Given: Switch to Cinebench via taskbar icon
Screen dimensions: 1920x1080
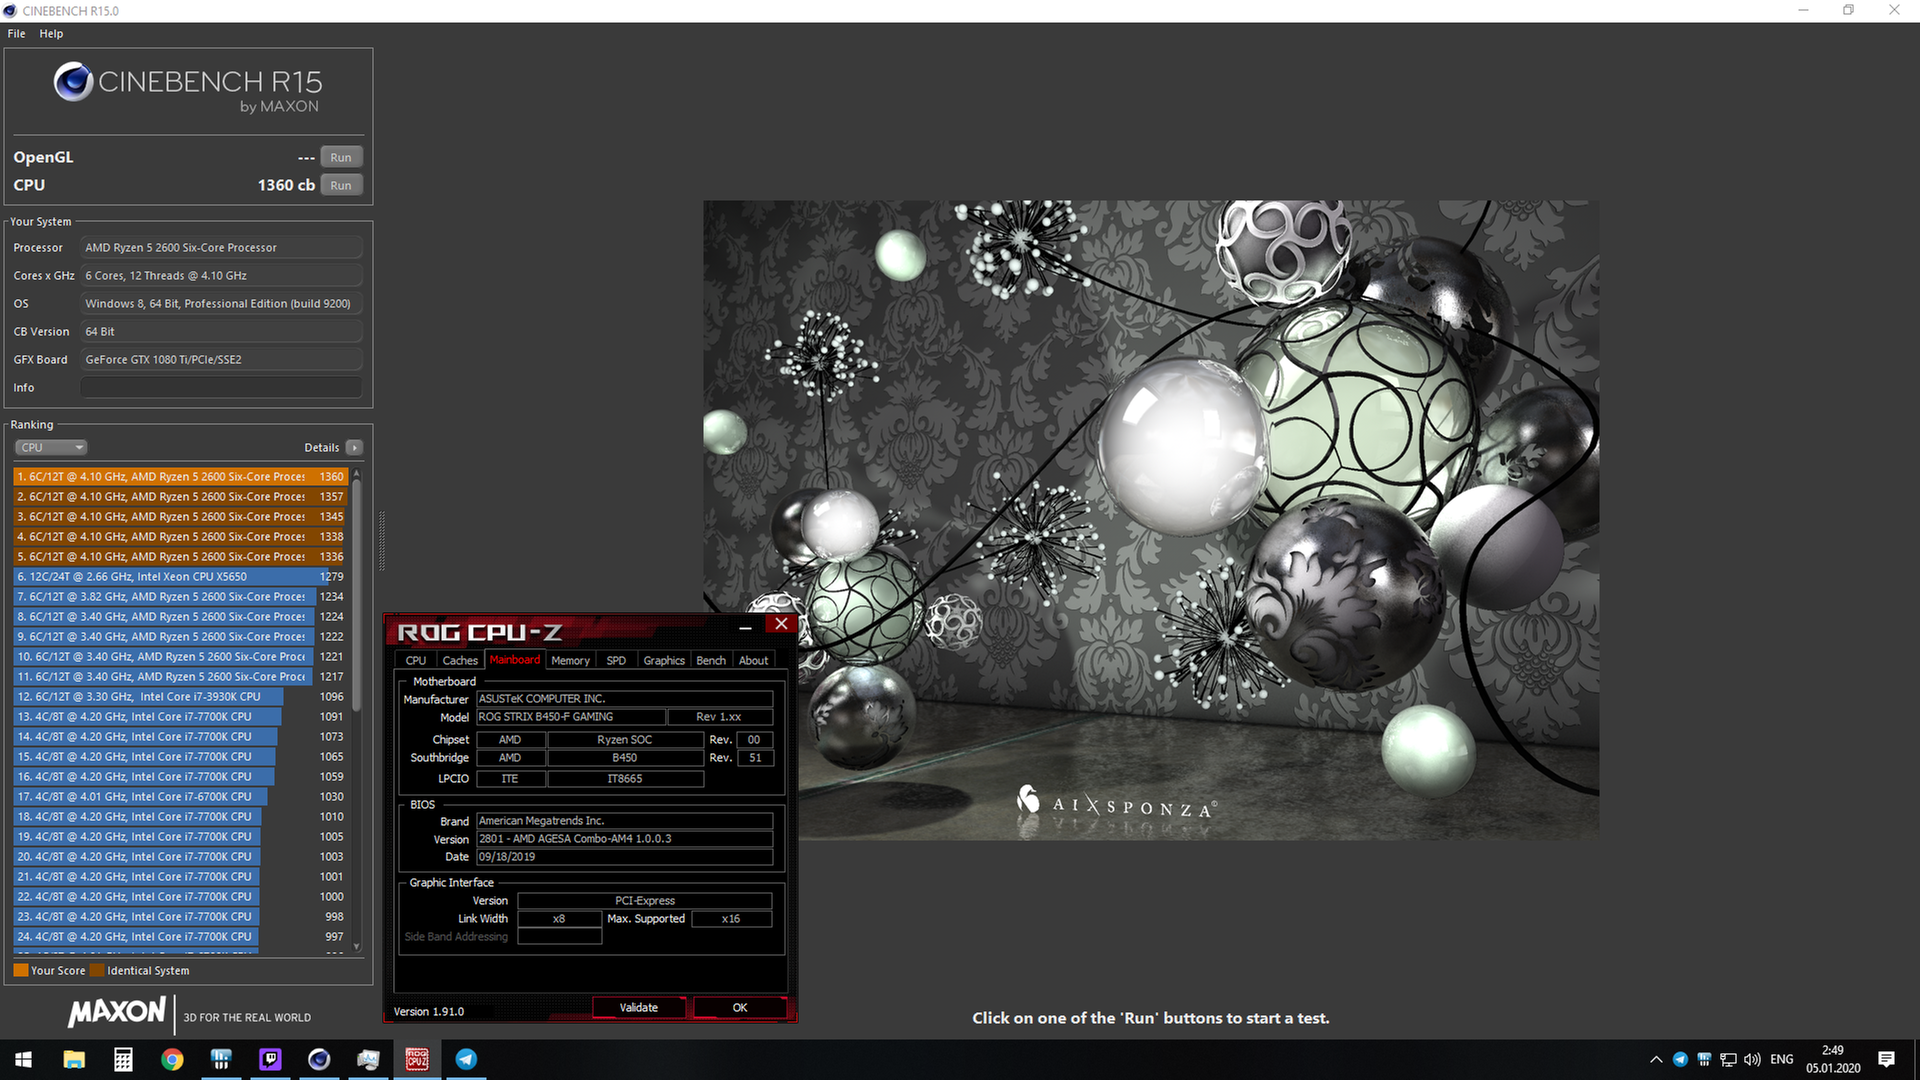Looking at the screenshot, I should pyautogui.click(x=319, y=1059).
